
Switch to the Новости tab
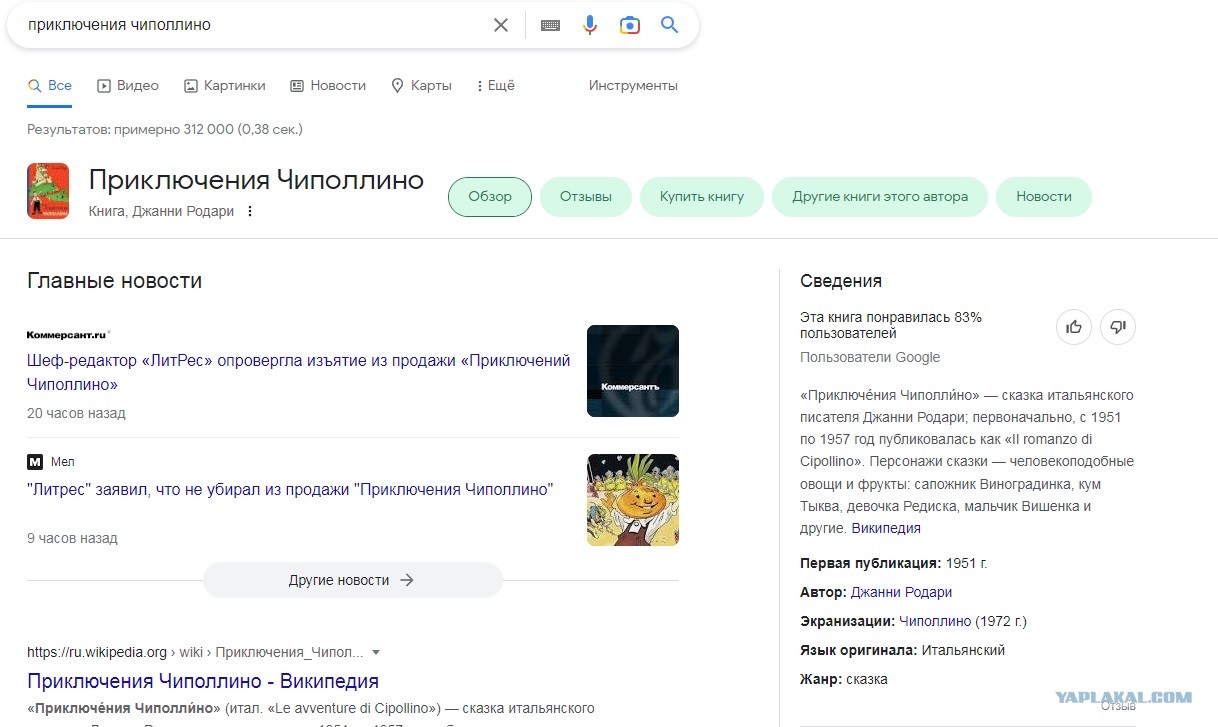point(328,86)
